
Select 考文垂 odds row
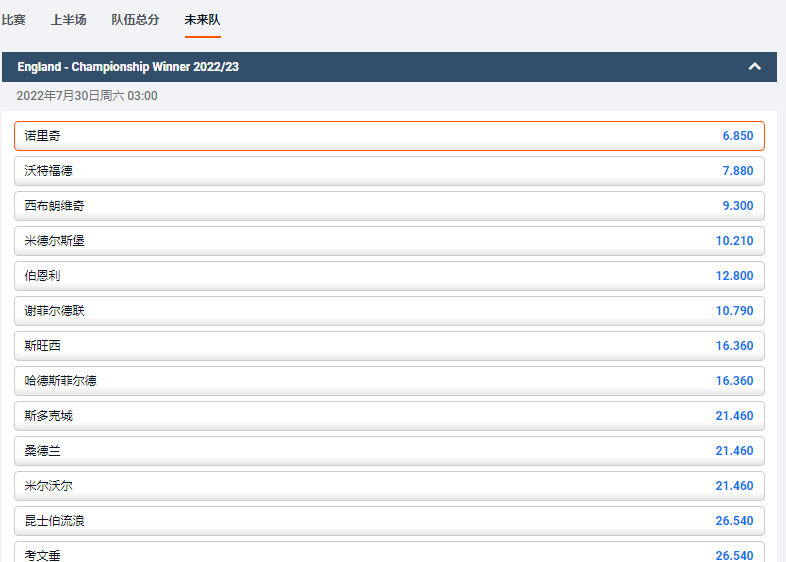click(389, 553)
